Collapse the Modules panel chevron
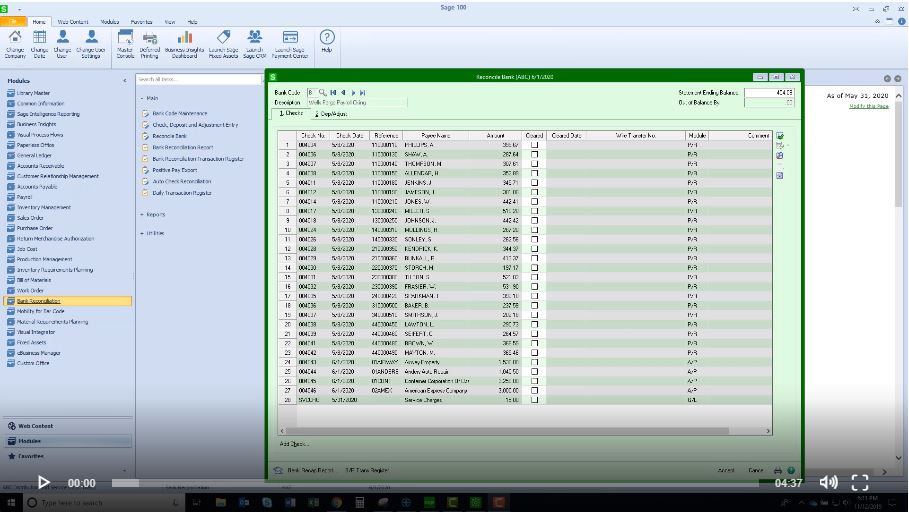 pos(125,81)
